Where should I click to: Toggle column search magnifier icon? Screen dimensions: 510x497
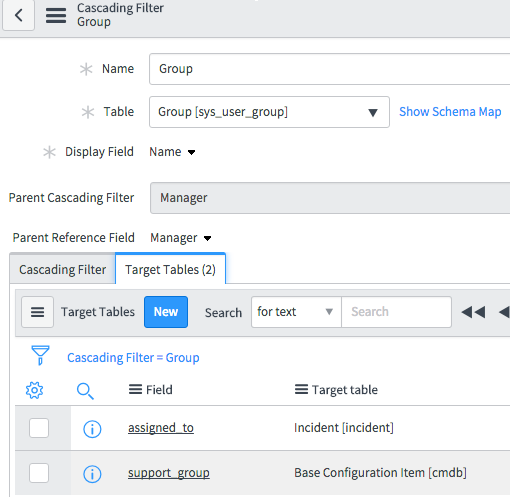pyautogui.click(x=85, y=391)
